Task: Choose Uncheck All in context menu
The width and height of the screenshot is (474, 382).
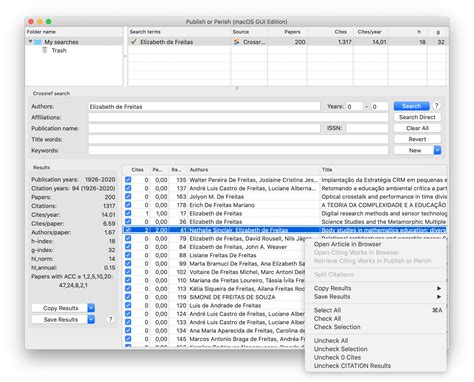Action: point(331,341)
